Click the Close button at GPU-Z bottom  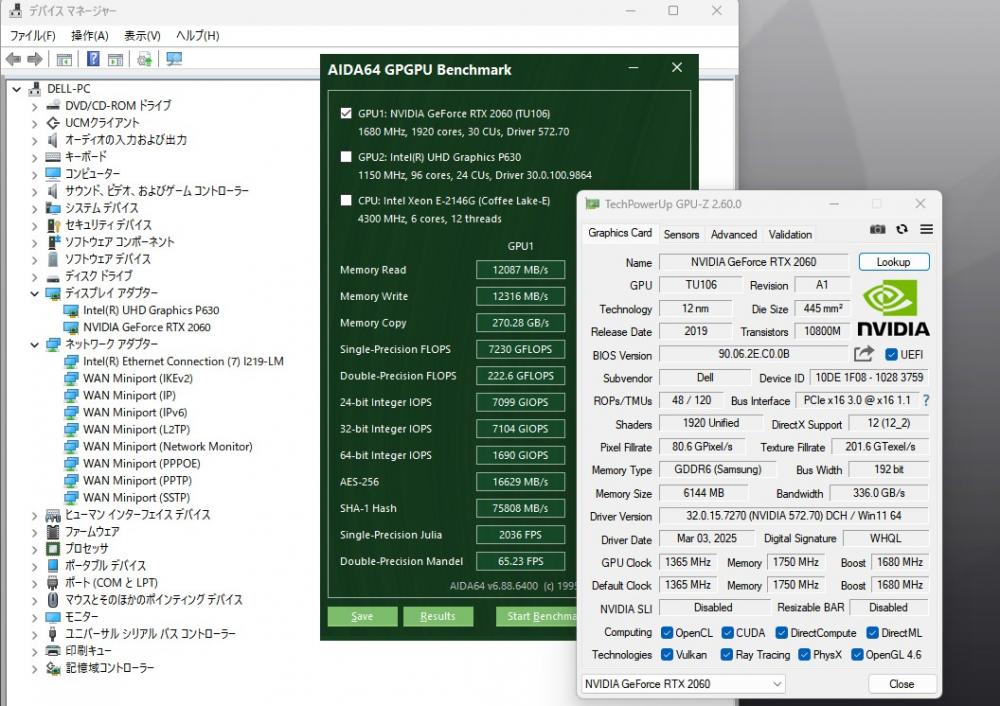click(902, 684)
